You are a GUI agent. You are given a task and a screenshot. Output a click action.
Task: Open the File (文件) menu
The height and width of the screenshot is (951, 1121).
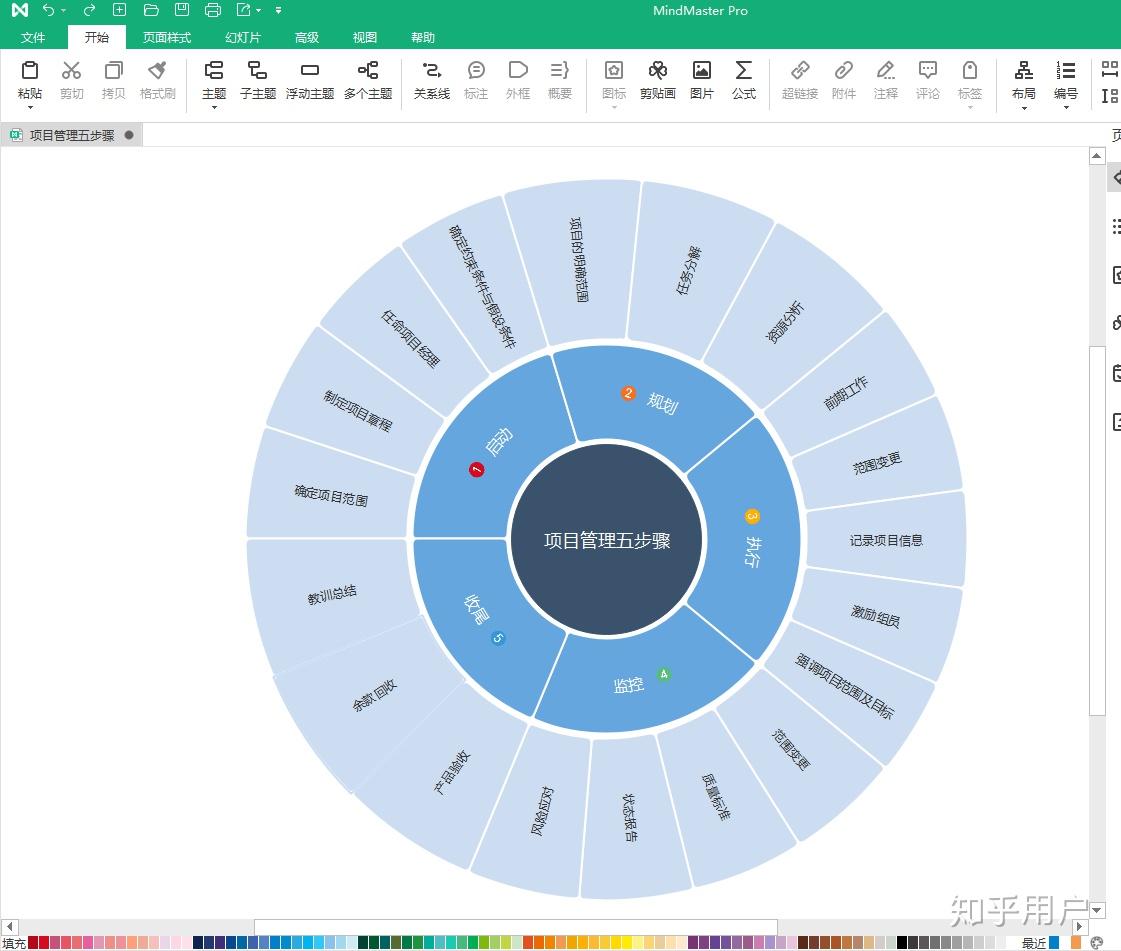coord(33,37)
